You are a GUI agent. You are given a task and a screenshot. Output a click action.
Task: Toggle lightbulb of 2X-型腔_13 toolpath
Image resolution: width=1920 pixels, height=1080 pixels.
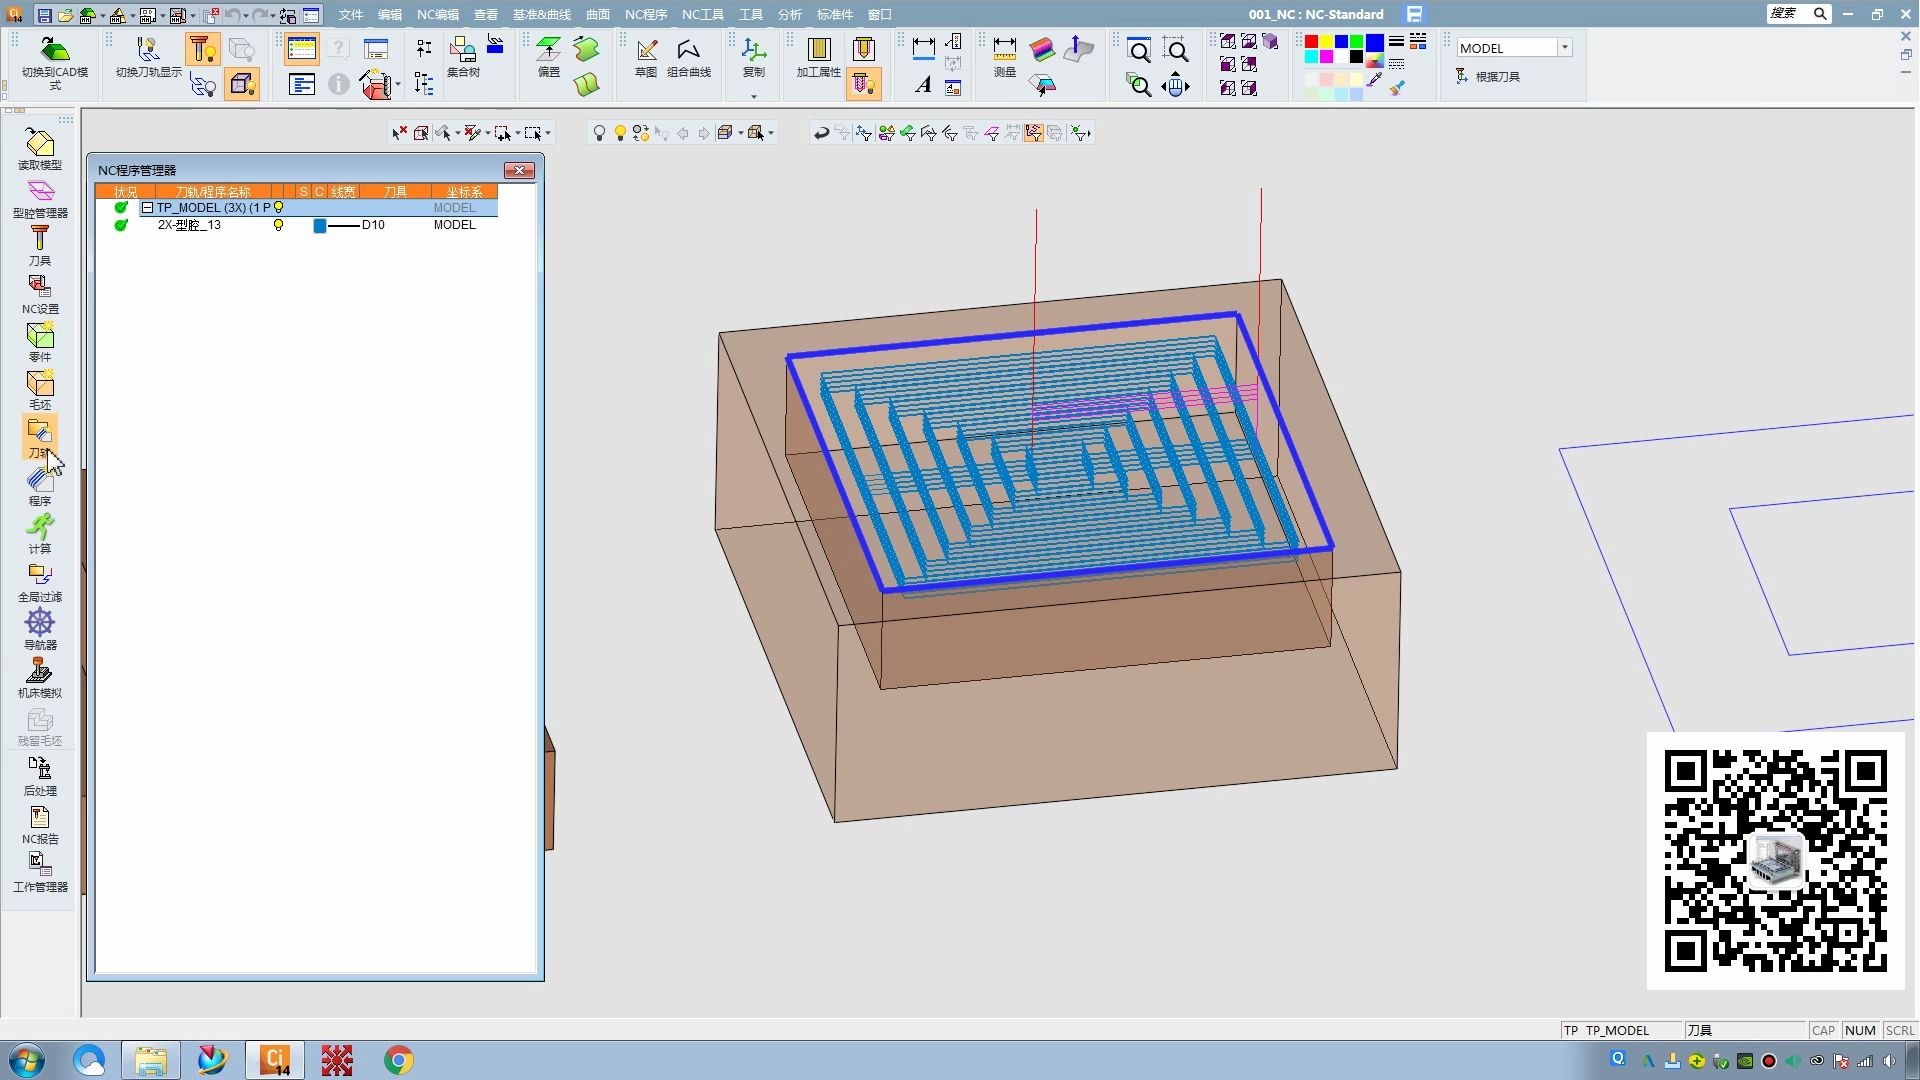[278, 225]
